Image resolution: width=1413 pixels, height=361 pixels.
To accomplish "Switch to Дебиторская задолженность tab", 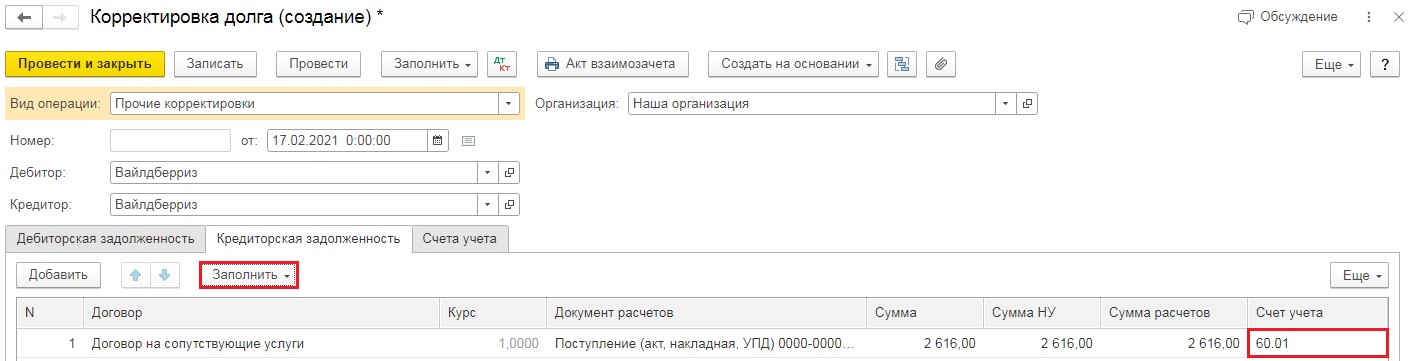I will pos(105,239).
